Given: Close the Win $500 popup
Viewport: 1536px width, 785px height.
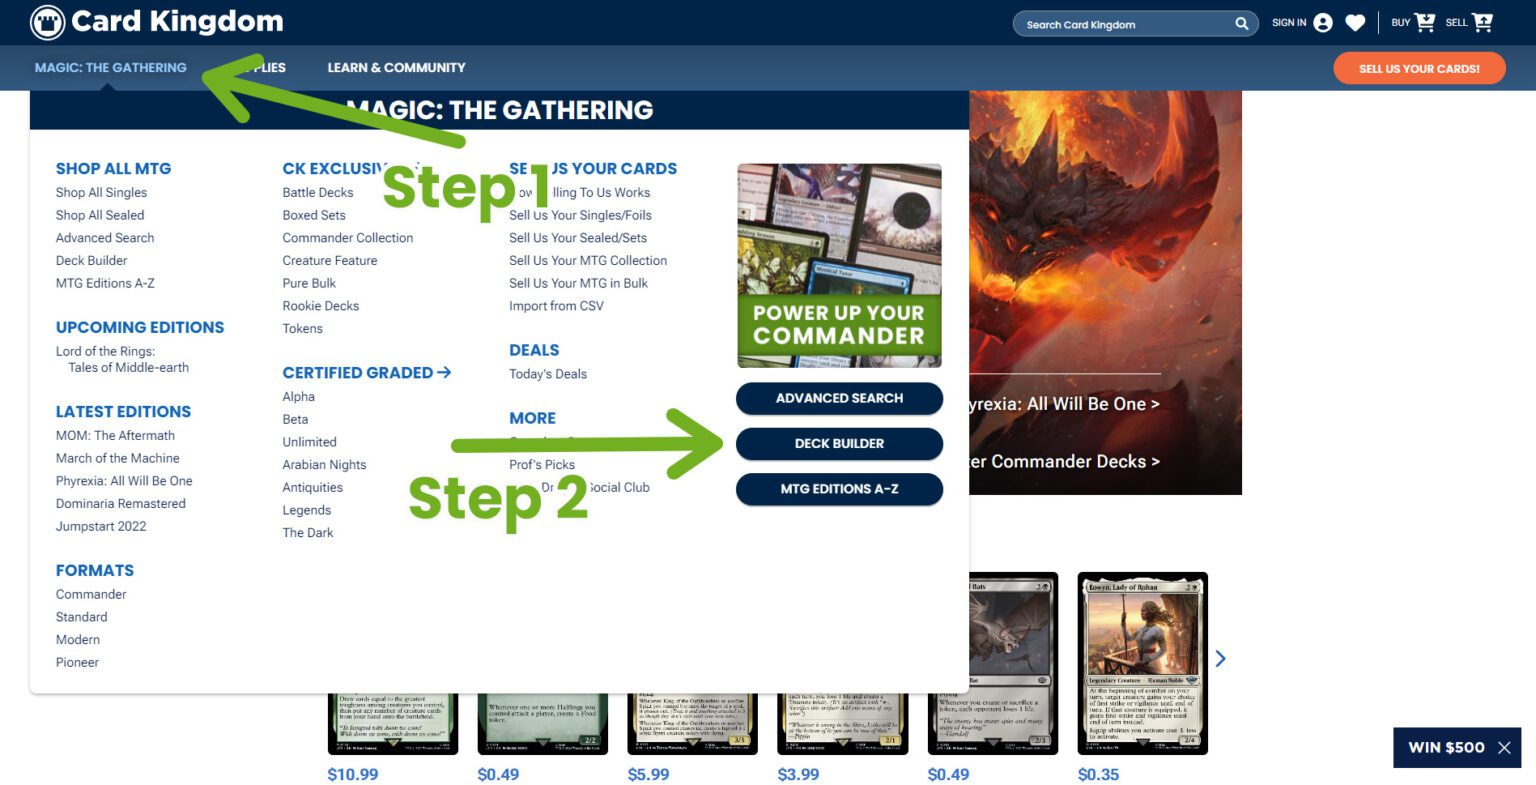Looking at the screenshot, I should 1504,748.
